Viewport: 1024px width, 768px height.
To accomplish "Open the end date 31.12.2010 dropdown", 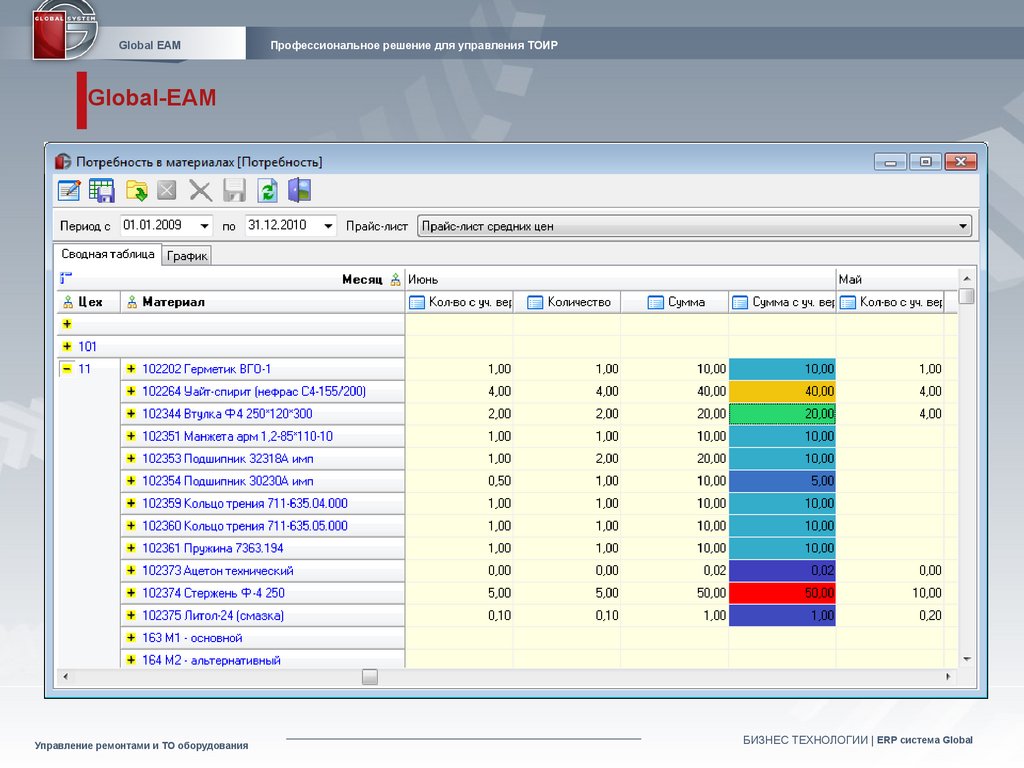I will (328, 226).
